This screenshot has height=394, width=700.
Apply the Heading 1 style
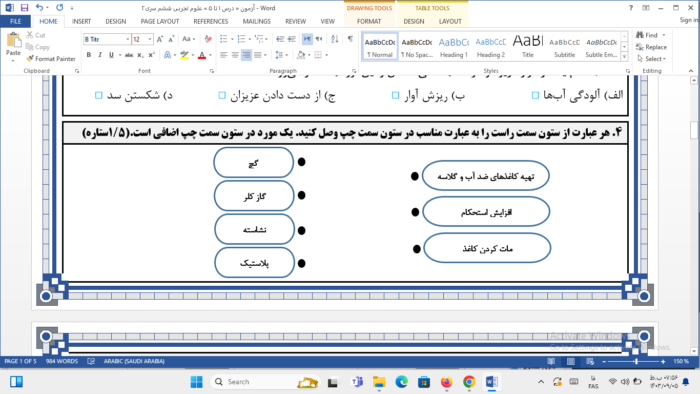click(454, 46)
